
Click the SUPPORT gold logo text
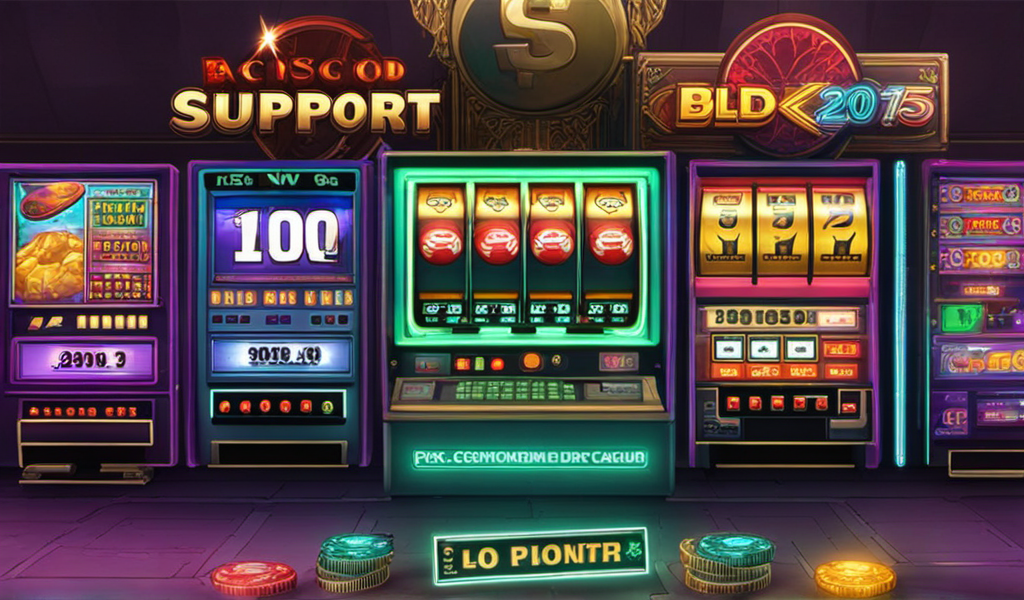[305, 112]
